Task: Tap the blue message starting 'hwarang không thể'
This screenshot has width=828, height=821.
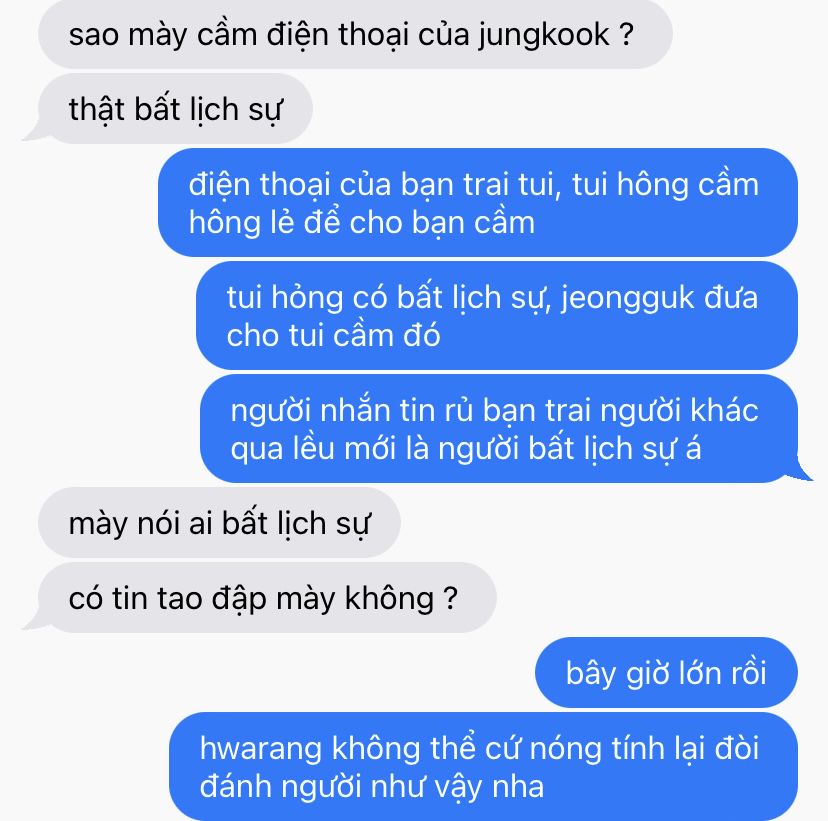Action: [x=483, y=767]
